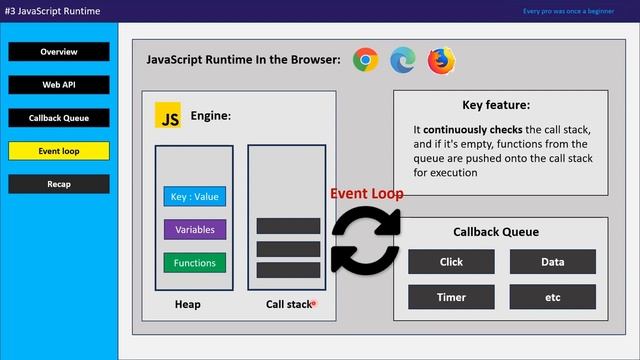The width and height of the screenshot is (640, 360).
Task: Click the Firefox browser icon
Action: [x=441, y=61]
